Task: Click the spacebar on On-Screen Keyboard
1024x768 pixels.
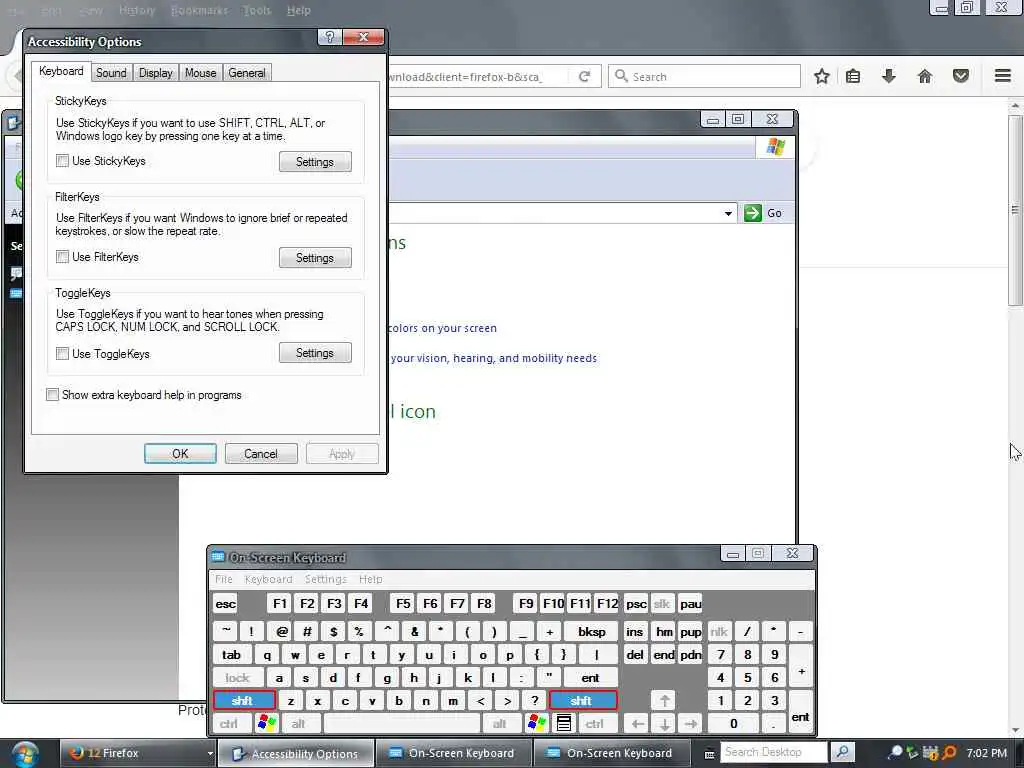Action: (402, 724)
